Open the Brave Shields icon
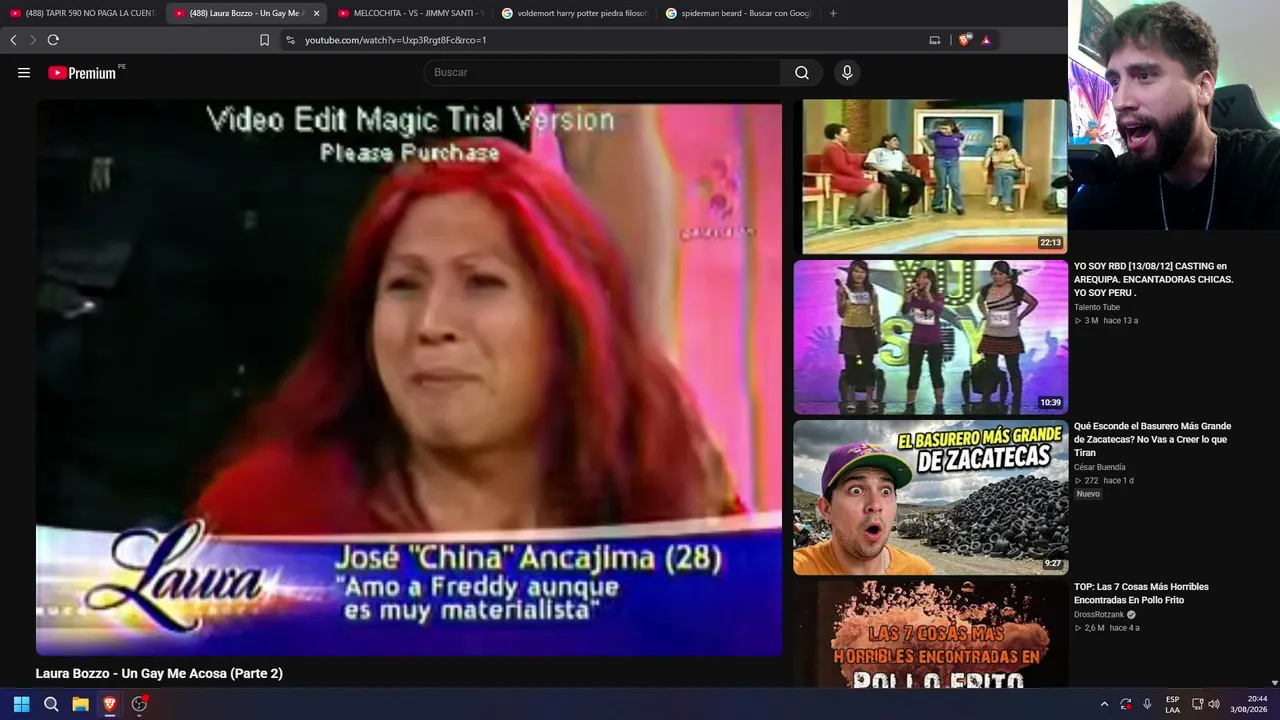Image resolution: width=1280 pixels, height=720 pixels. [964, 40]
